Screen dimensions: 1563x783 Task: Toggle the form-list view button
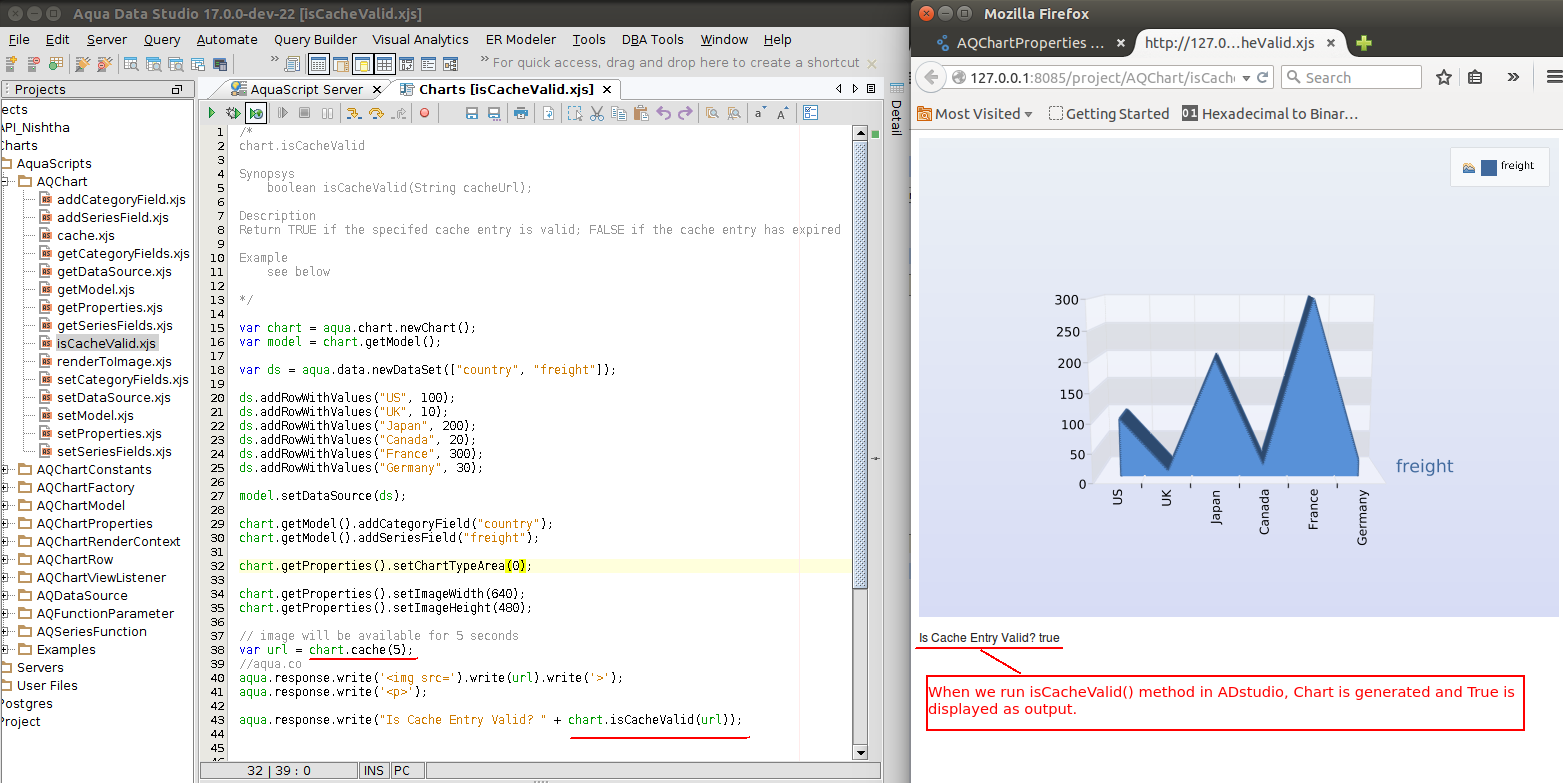tap(428, 64)
